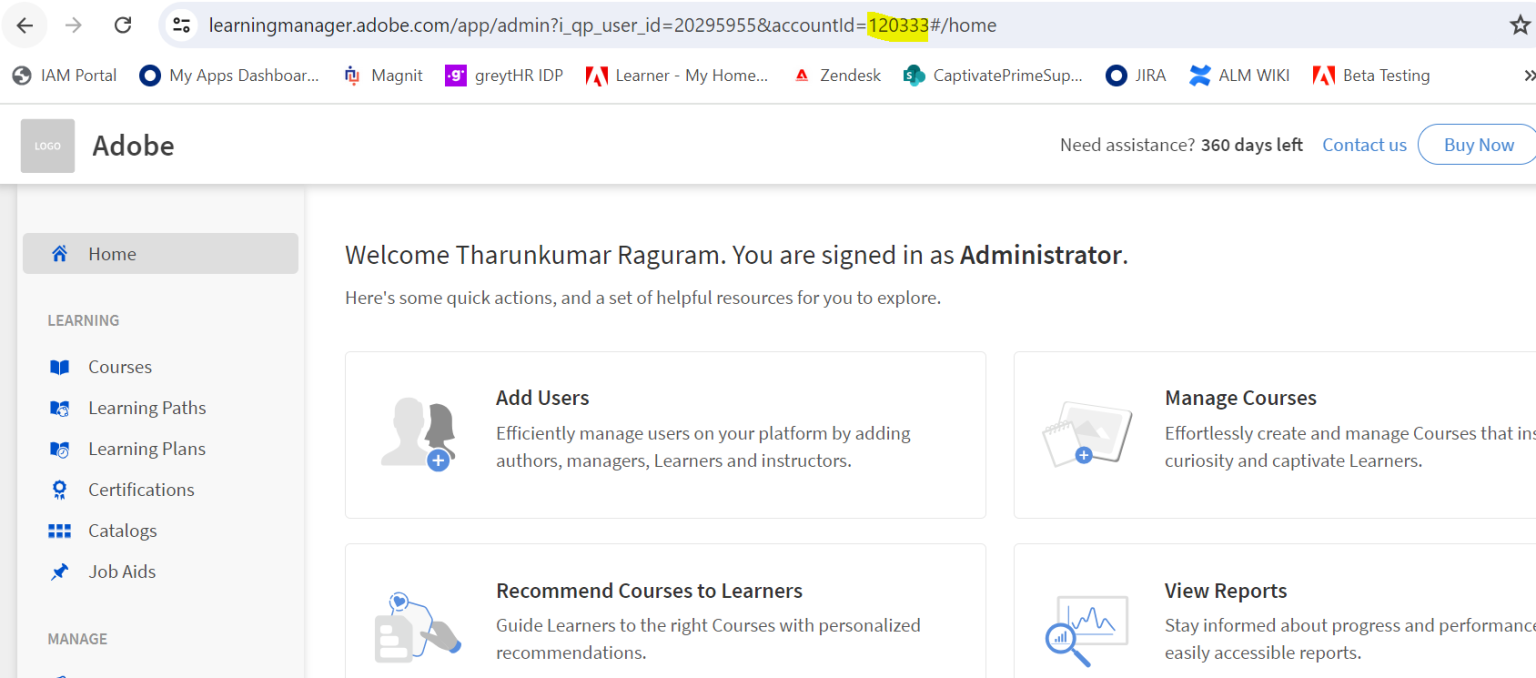1536x678 pixels.
Task: Select the Home icon in the sidebar
Action: tap(60, 253)
